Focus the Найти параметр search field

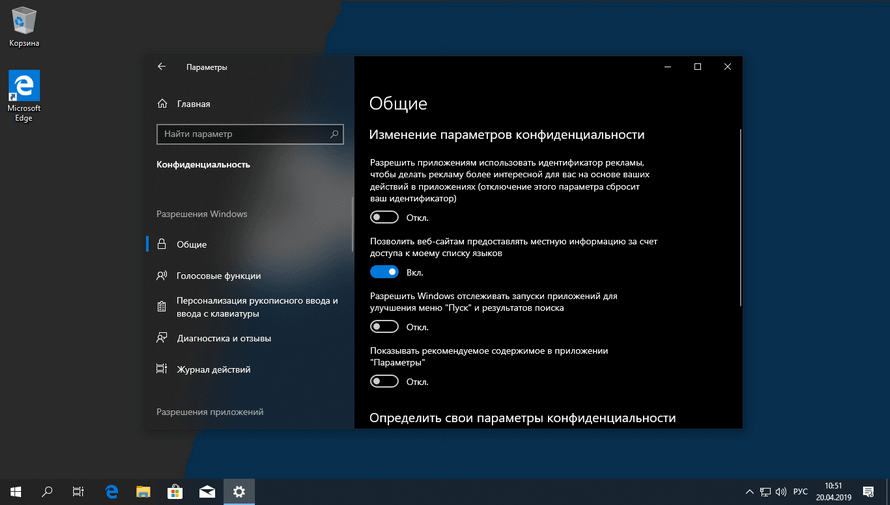pos(250,134)
